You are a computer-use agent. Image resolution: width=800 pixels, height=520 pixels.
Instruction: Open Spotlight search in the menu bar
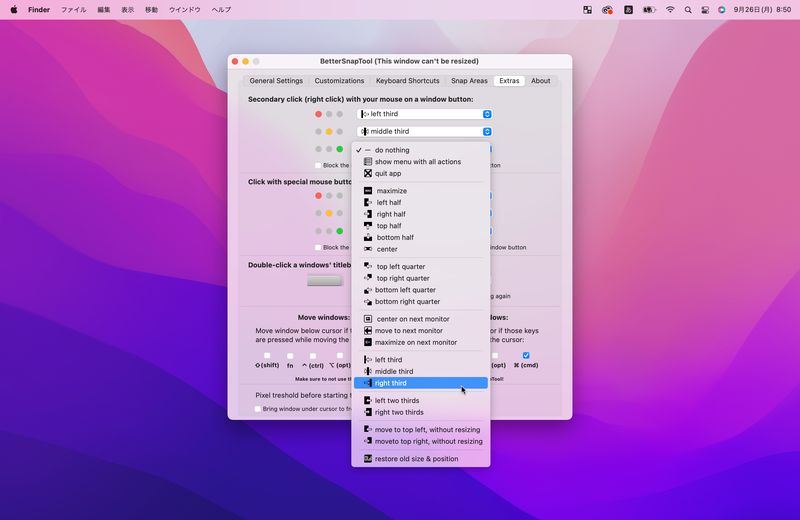[x=688, y=10]
